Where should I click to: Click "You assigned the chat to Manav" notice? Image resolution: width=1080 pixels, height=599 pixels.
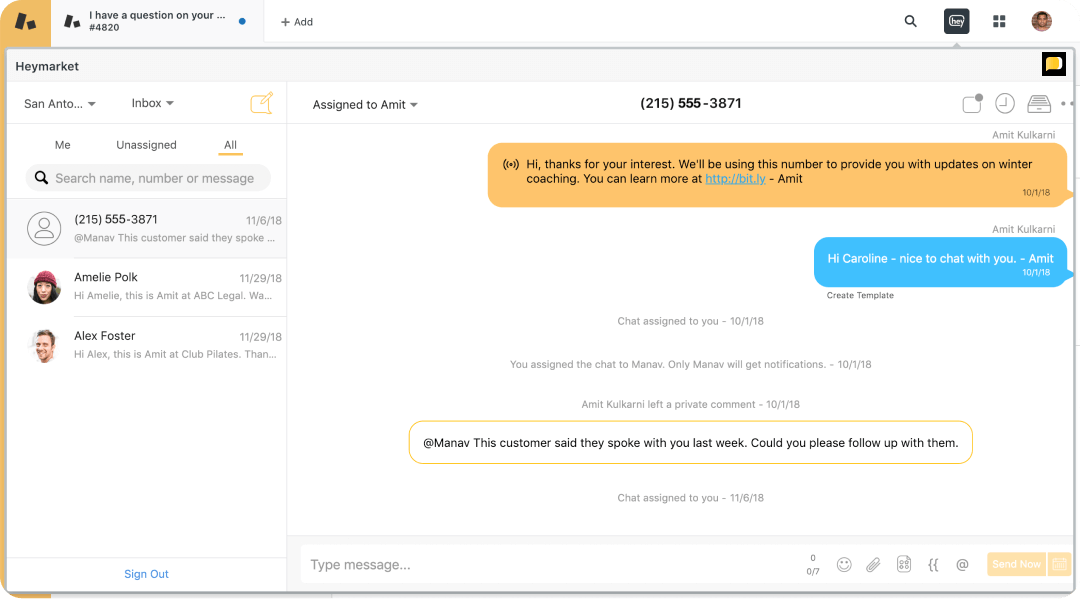pos(690,364)
